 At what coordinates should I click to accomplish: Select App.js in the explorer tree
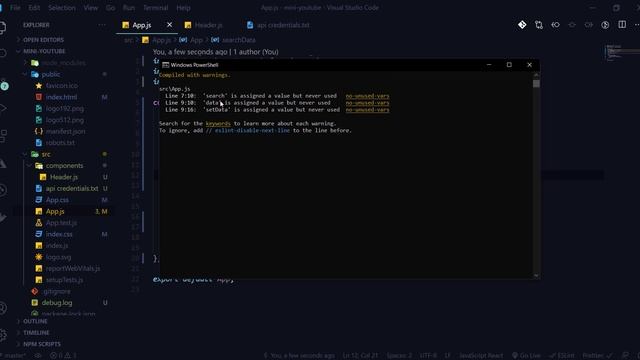55,211
